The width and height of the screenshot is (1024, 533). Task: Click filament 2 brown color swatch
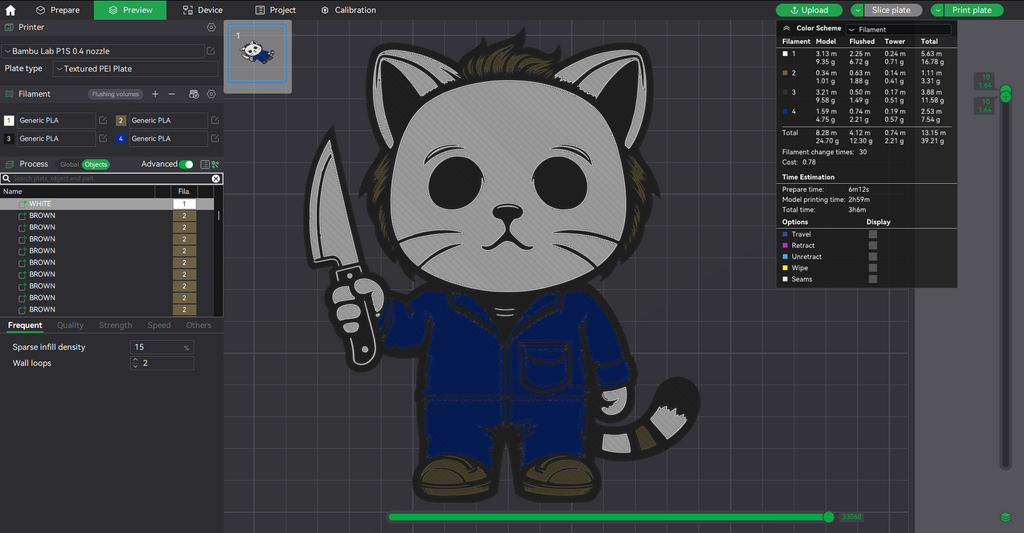click(121, 121)
